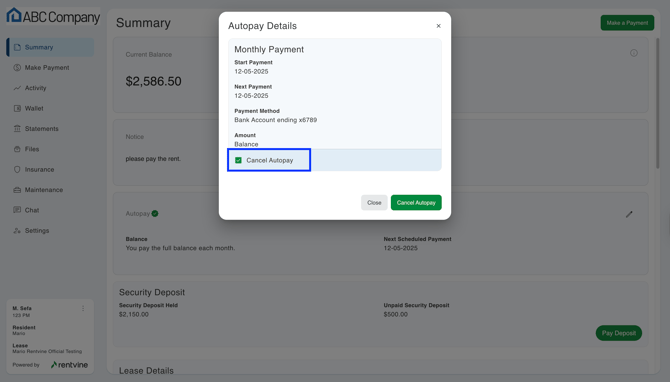Click the Autopay Details title

(262, 26)
